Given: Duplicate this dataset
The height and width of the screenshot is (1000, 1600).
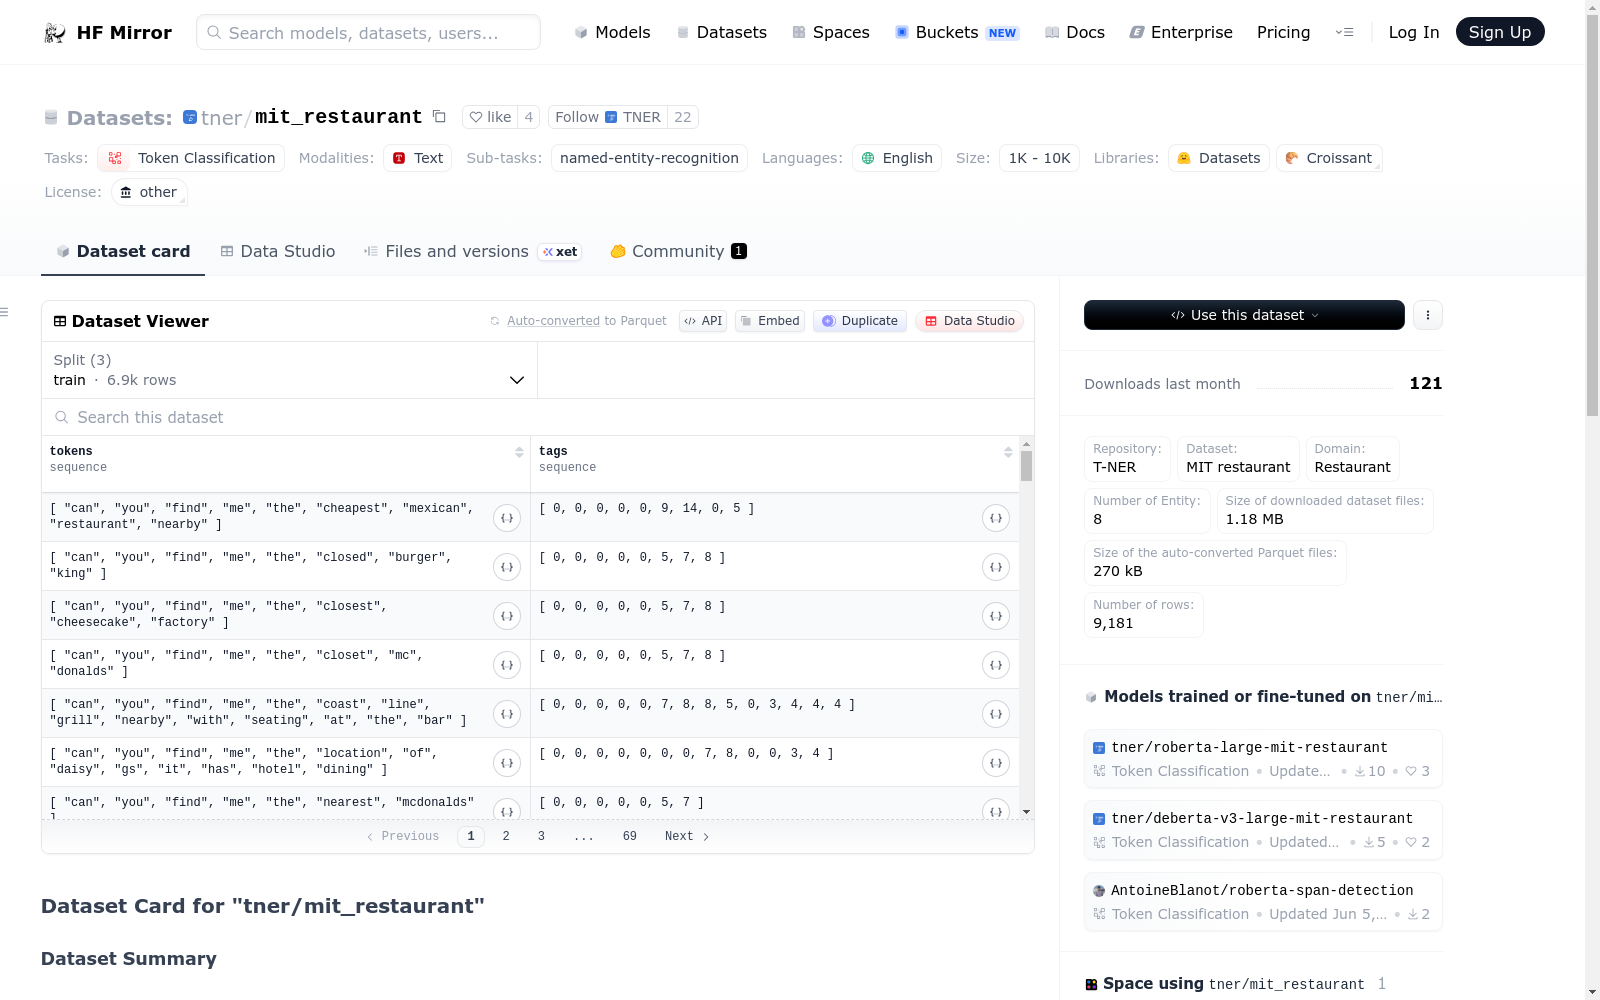Looking at the screenshot, I should [860, 321].
